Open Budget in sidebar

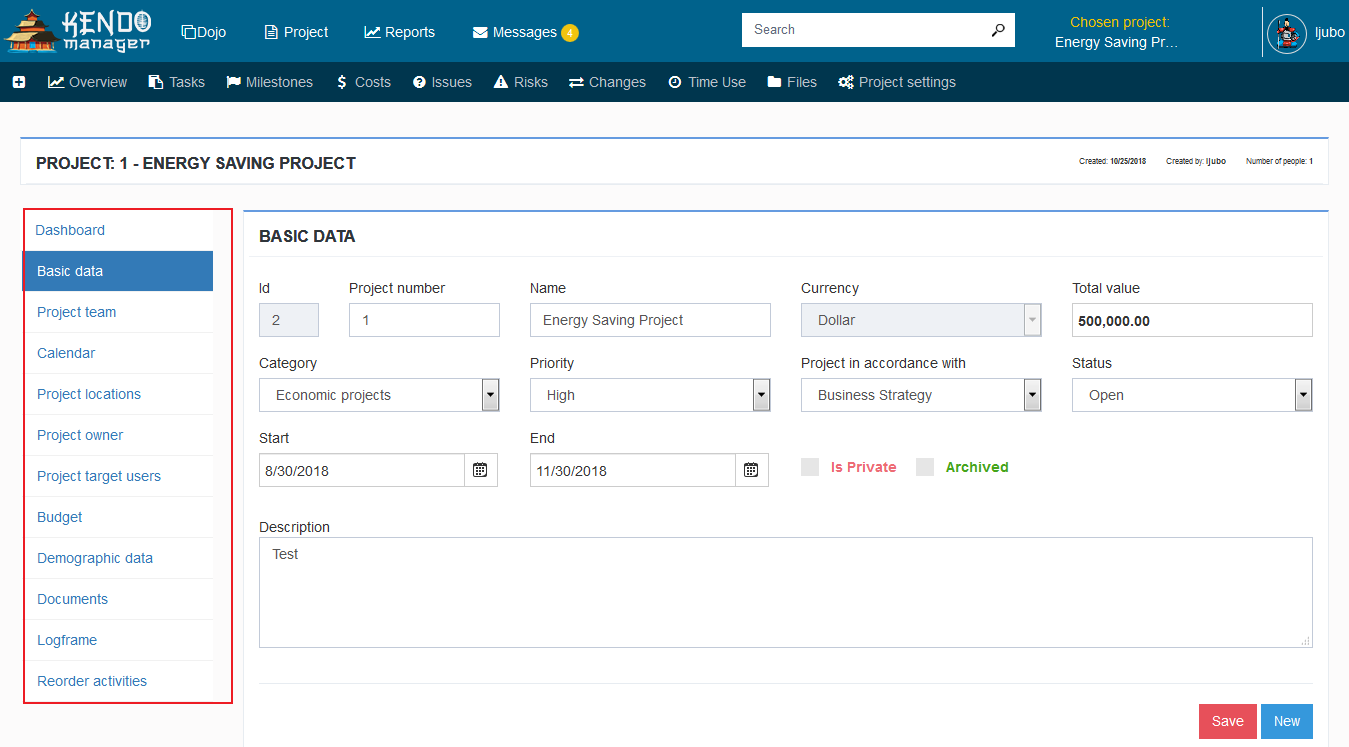[118, 517]
